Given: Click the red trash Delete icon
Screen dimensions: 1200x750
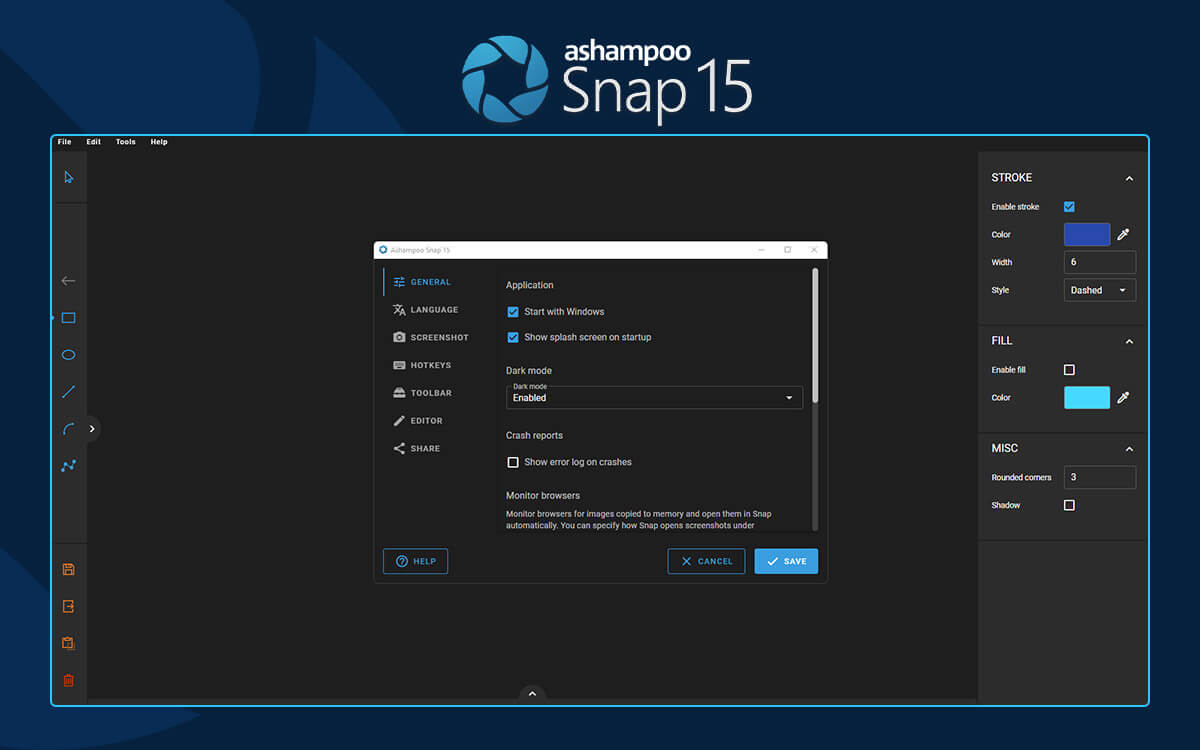Looking at the screenshot, I should tap(69, 681).
